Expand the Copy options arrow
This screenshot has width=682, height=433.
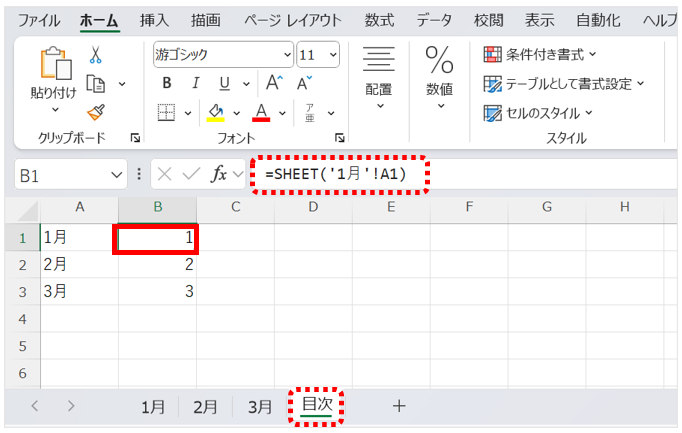(x=122, y=84)
